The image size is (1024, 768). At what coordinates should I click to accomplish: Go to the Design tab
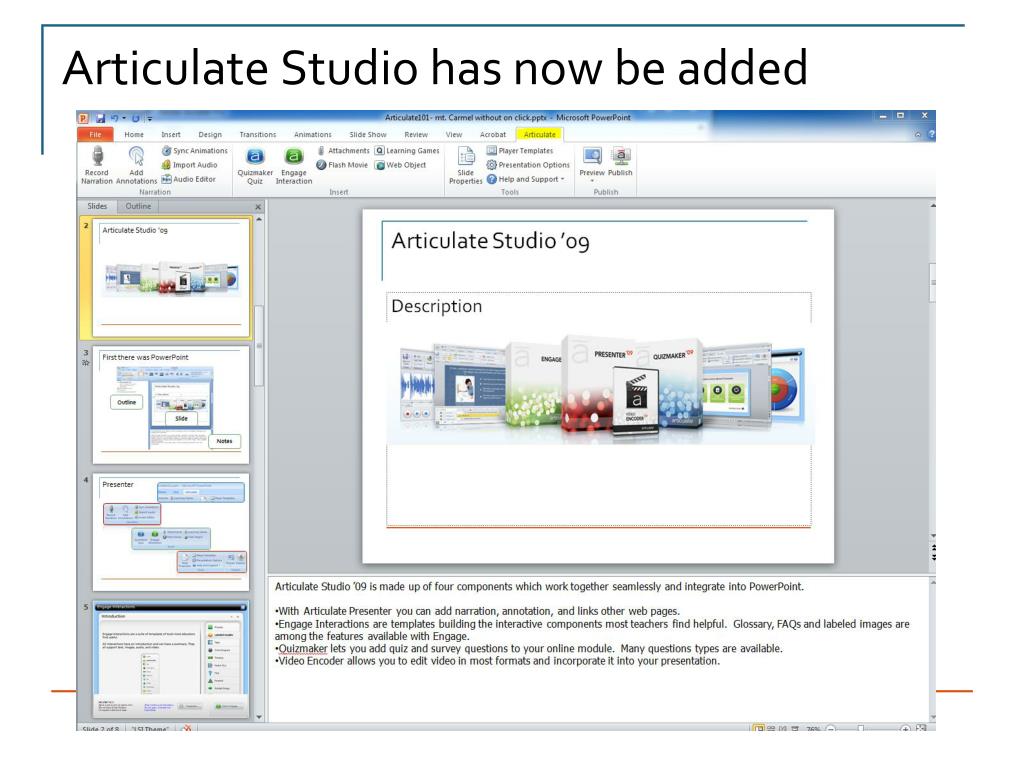click(x=210, y=135)
